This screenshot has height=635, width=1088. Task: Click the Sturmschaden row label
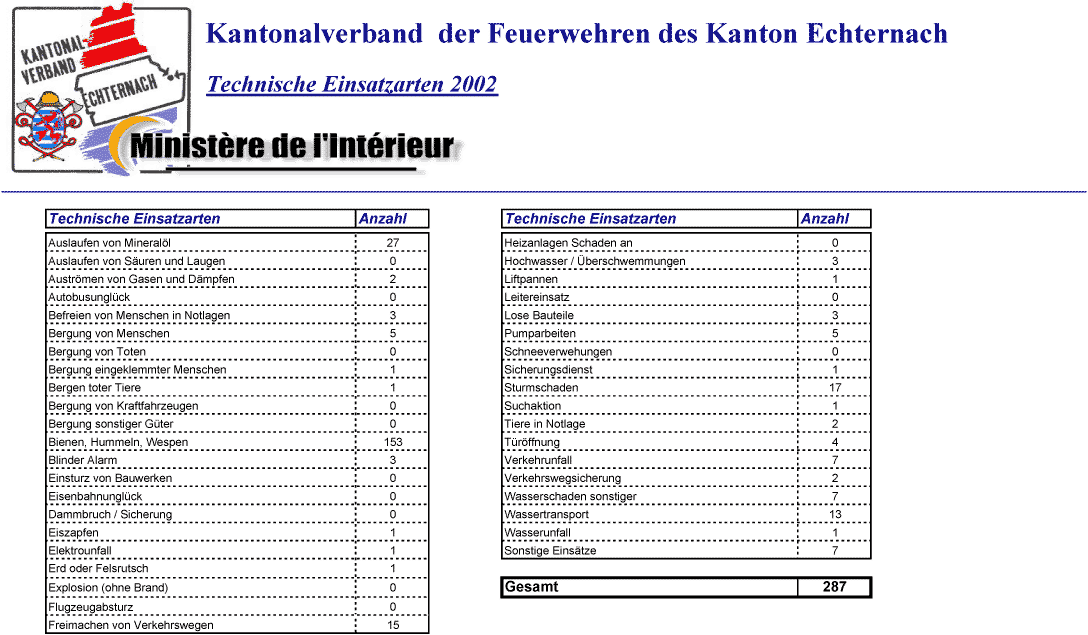click(541, 387)
